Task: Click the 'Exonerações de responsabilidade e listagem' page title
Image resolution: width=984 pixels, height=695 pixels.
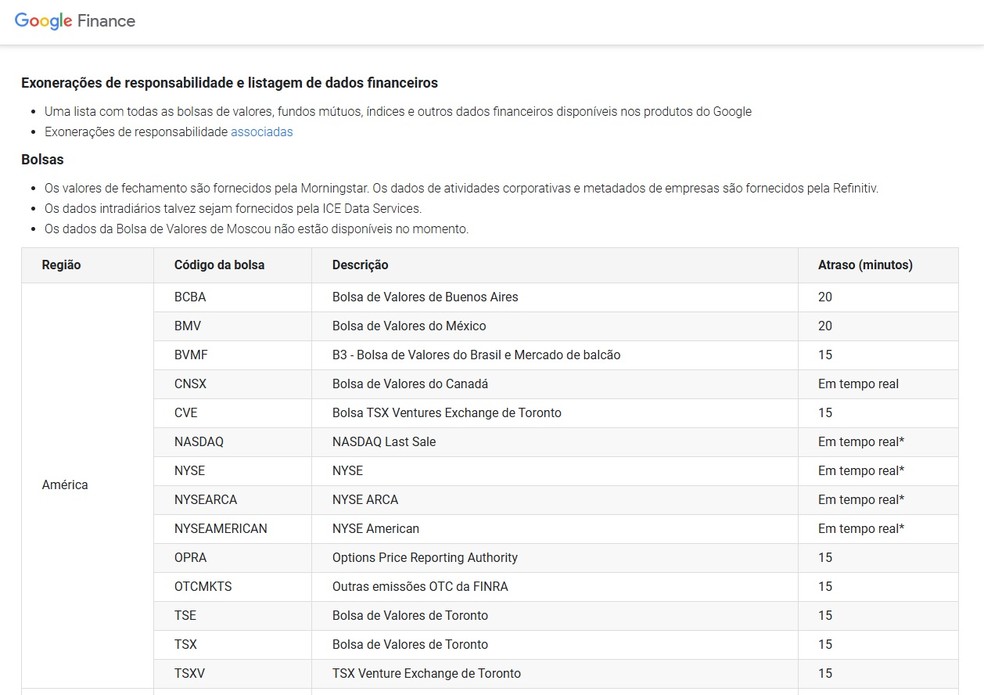Action: tap(230, 83)
